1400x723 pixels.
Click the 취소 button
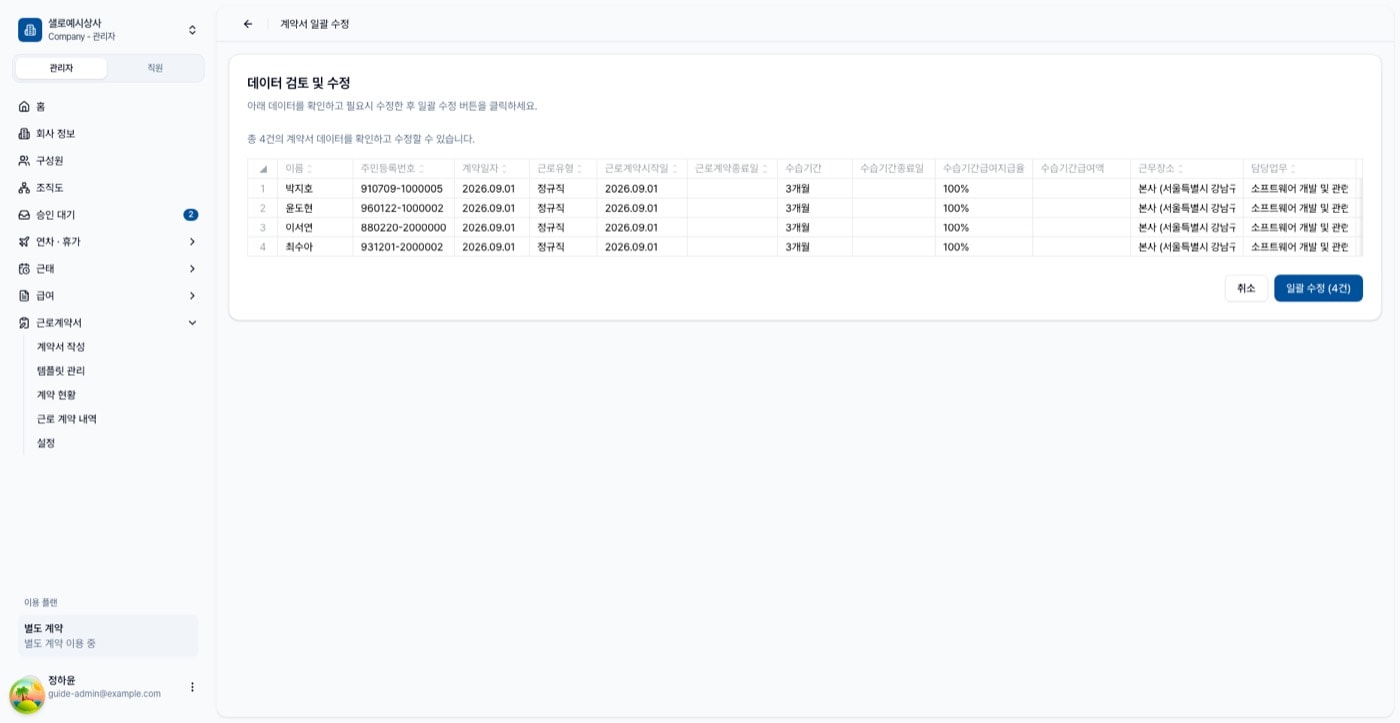[1246, 288]
